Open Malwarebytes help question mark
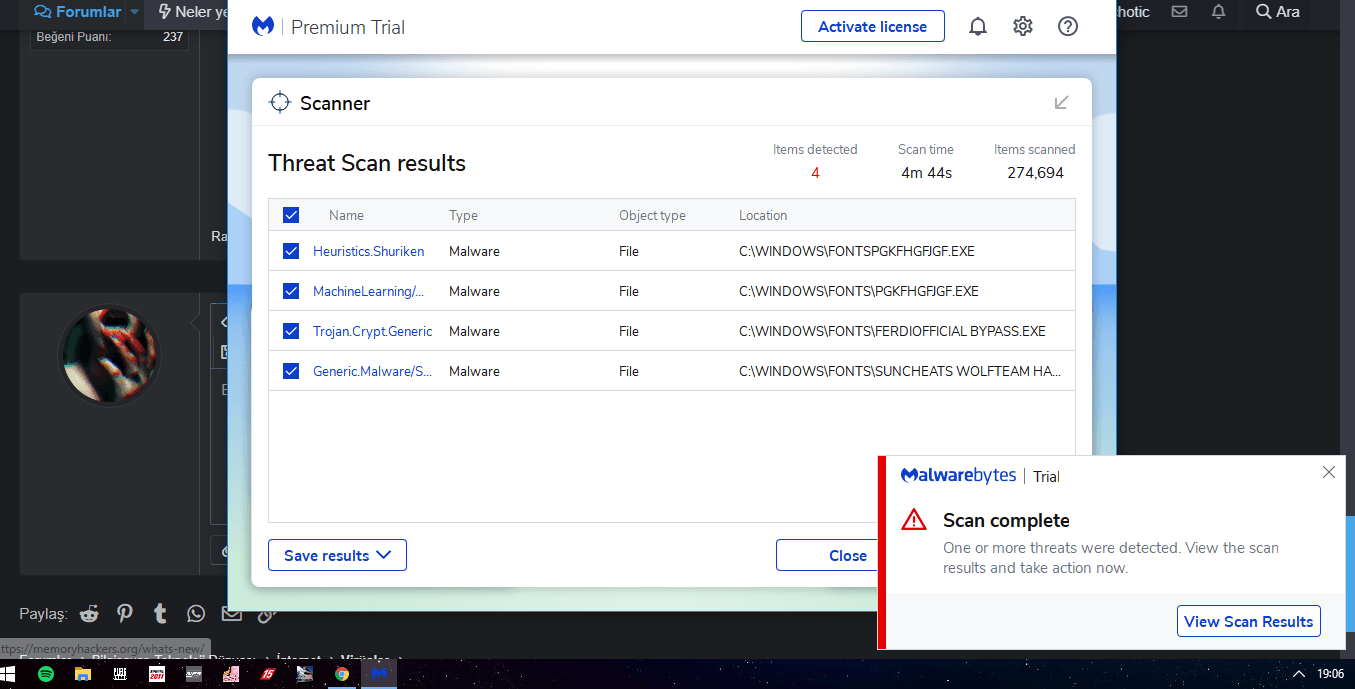 pos(1068,27)
